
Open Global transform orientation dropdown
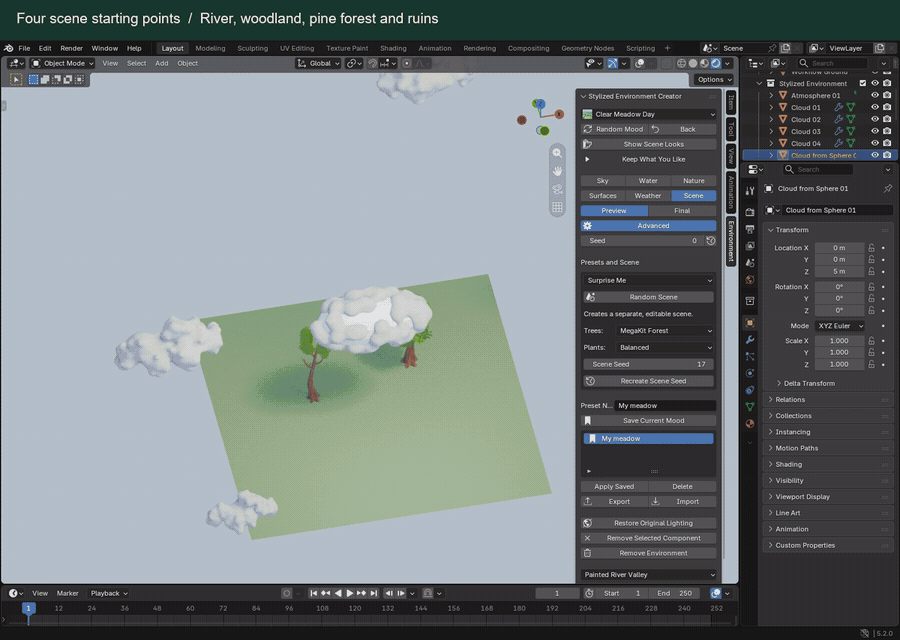click(319, 63)
